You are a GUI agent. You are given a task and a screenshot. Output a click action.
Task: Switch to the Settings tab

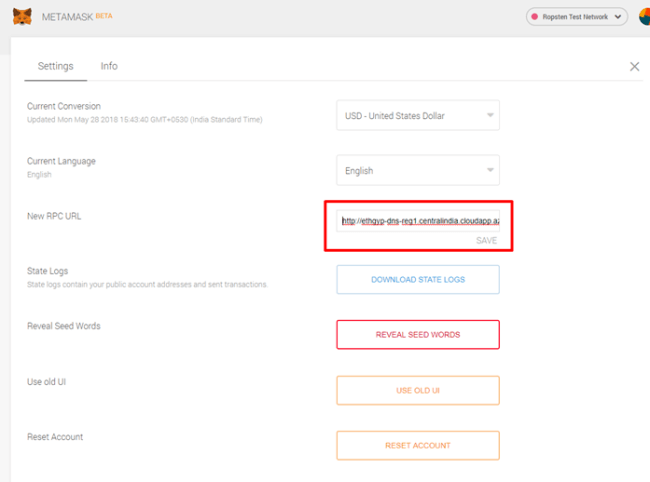[56, 66]
